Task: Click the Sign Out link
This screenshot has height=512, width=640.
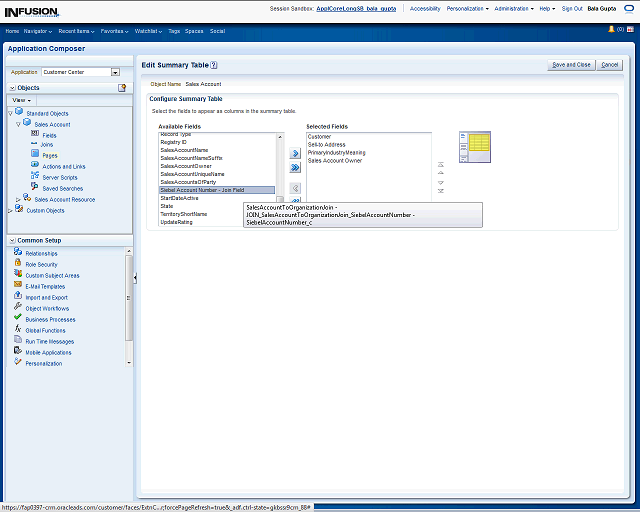Action: coord(572,8)
